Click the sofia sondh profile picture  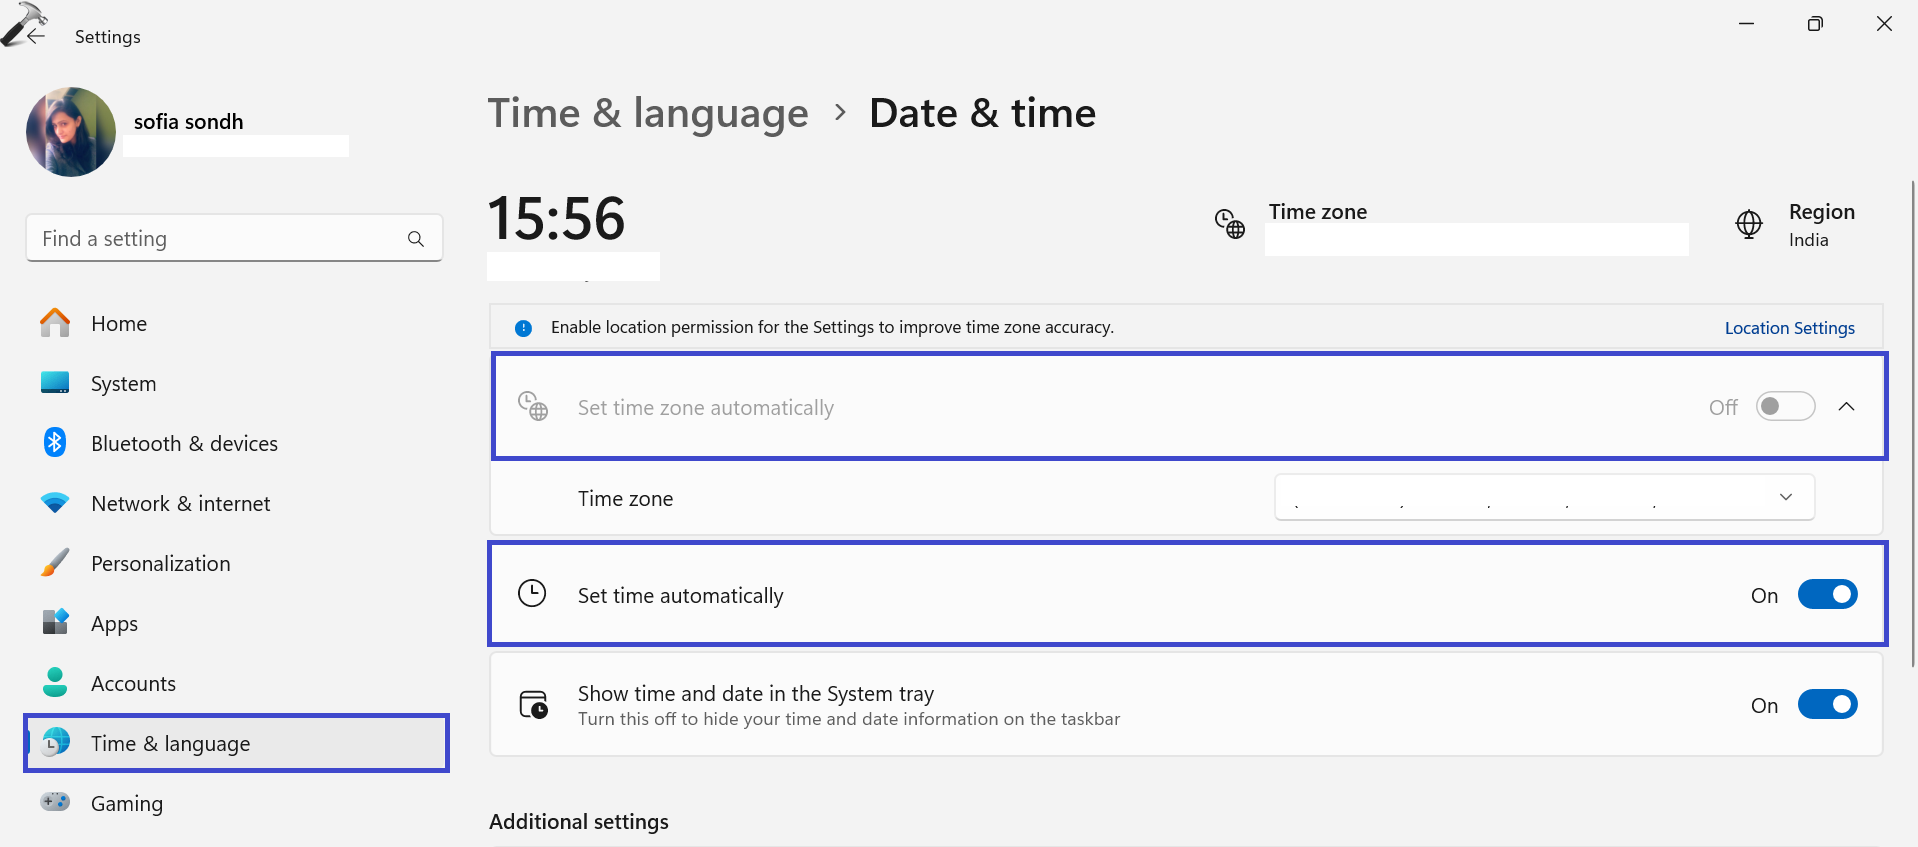[x=71, y=132]
